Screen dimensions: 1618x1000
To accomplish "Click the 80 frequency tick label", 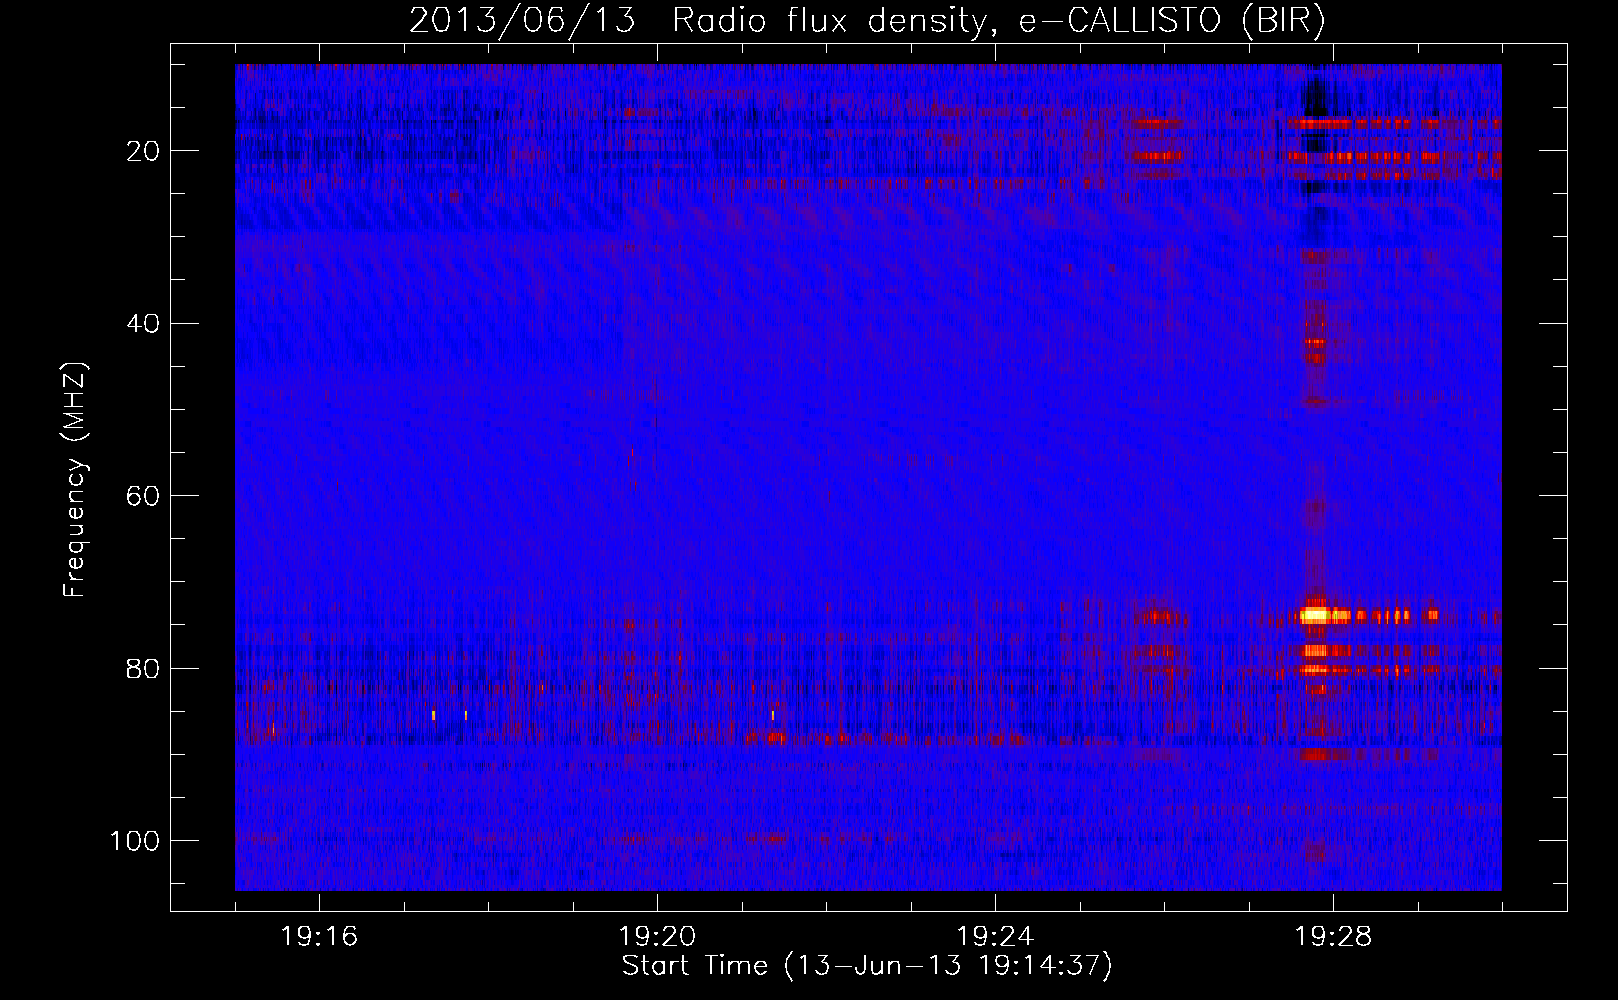I will click(x=144, y=668).
